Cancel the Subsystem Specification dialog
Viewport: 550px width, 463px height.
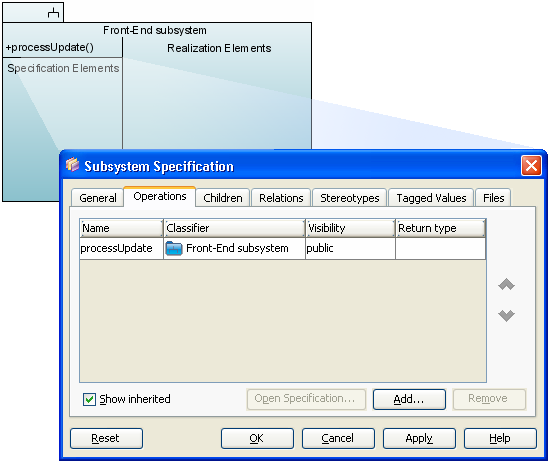tap(338, 438)
